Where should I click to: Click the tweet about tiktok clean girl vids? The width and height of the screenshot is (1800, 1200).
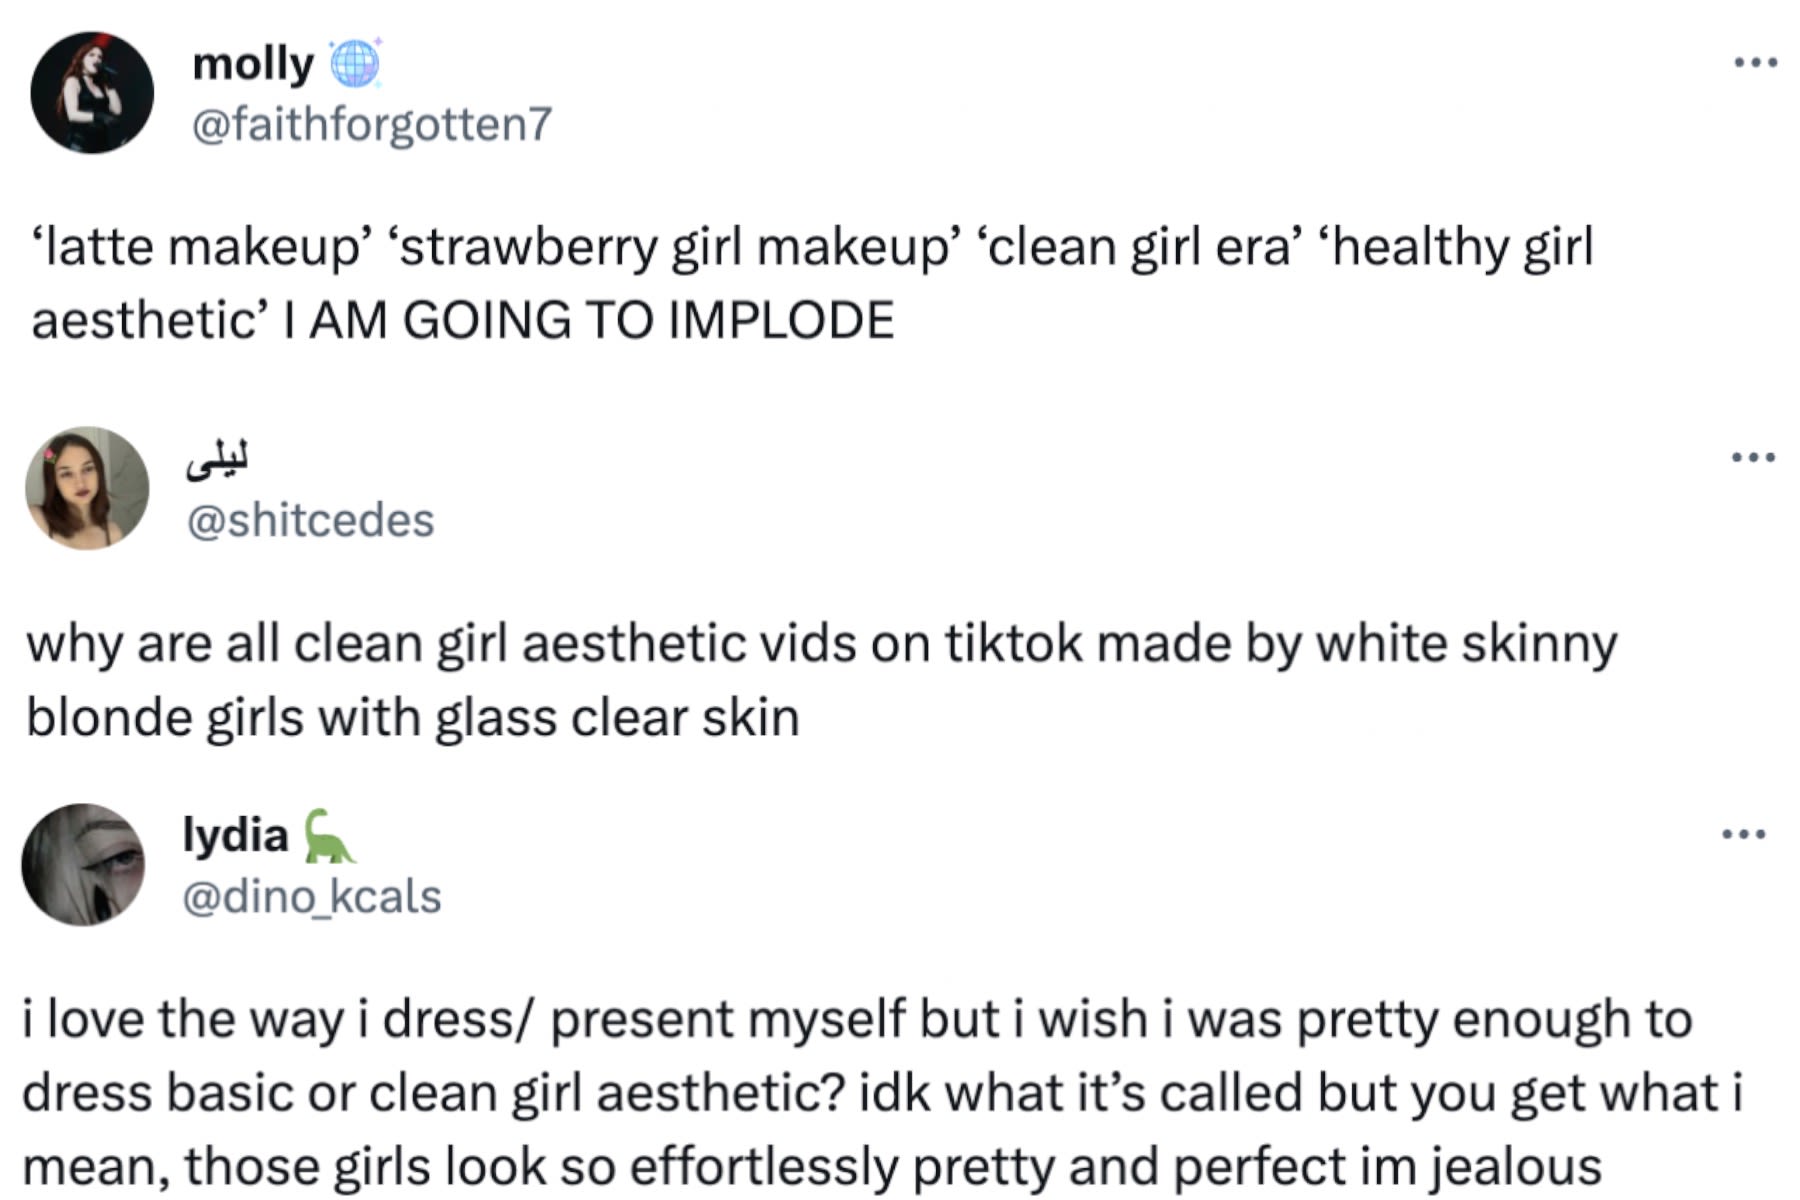point(820,643)
